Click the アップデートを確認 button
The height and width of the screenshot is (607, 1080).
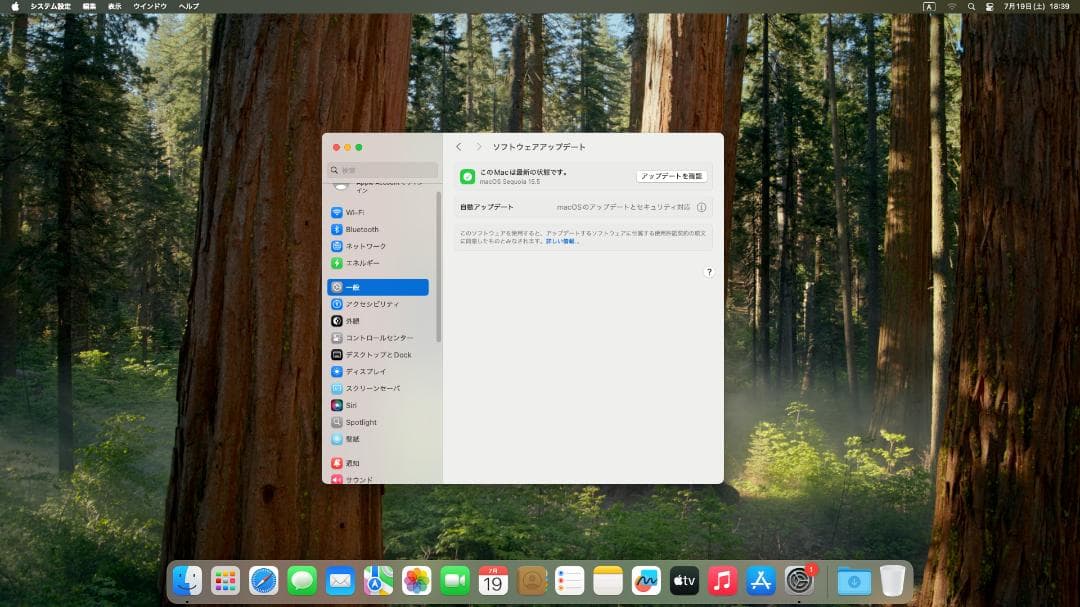[x=671, y=175]
